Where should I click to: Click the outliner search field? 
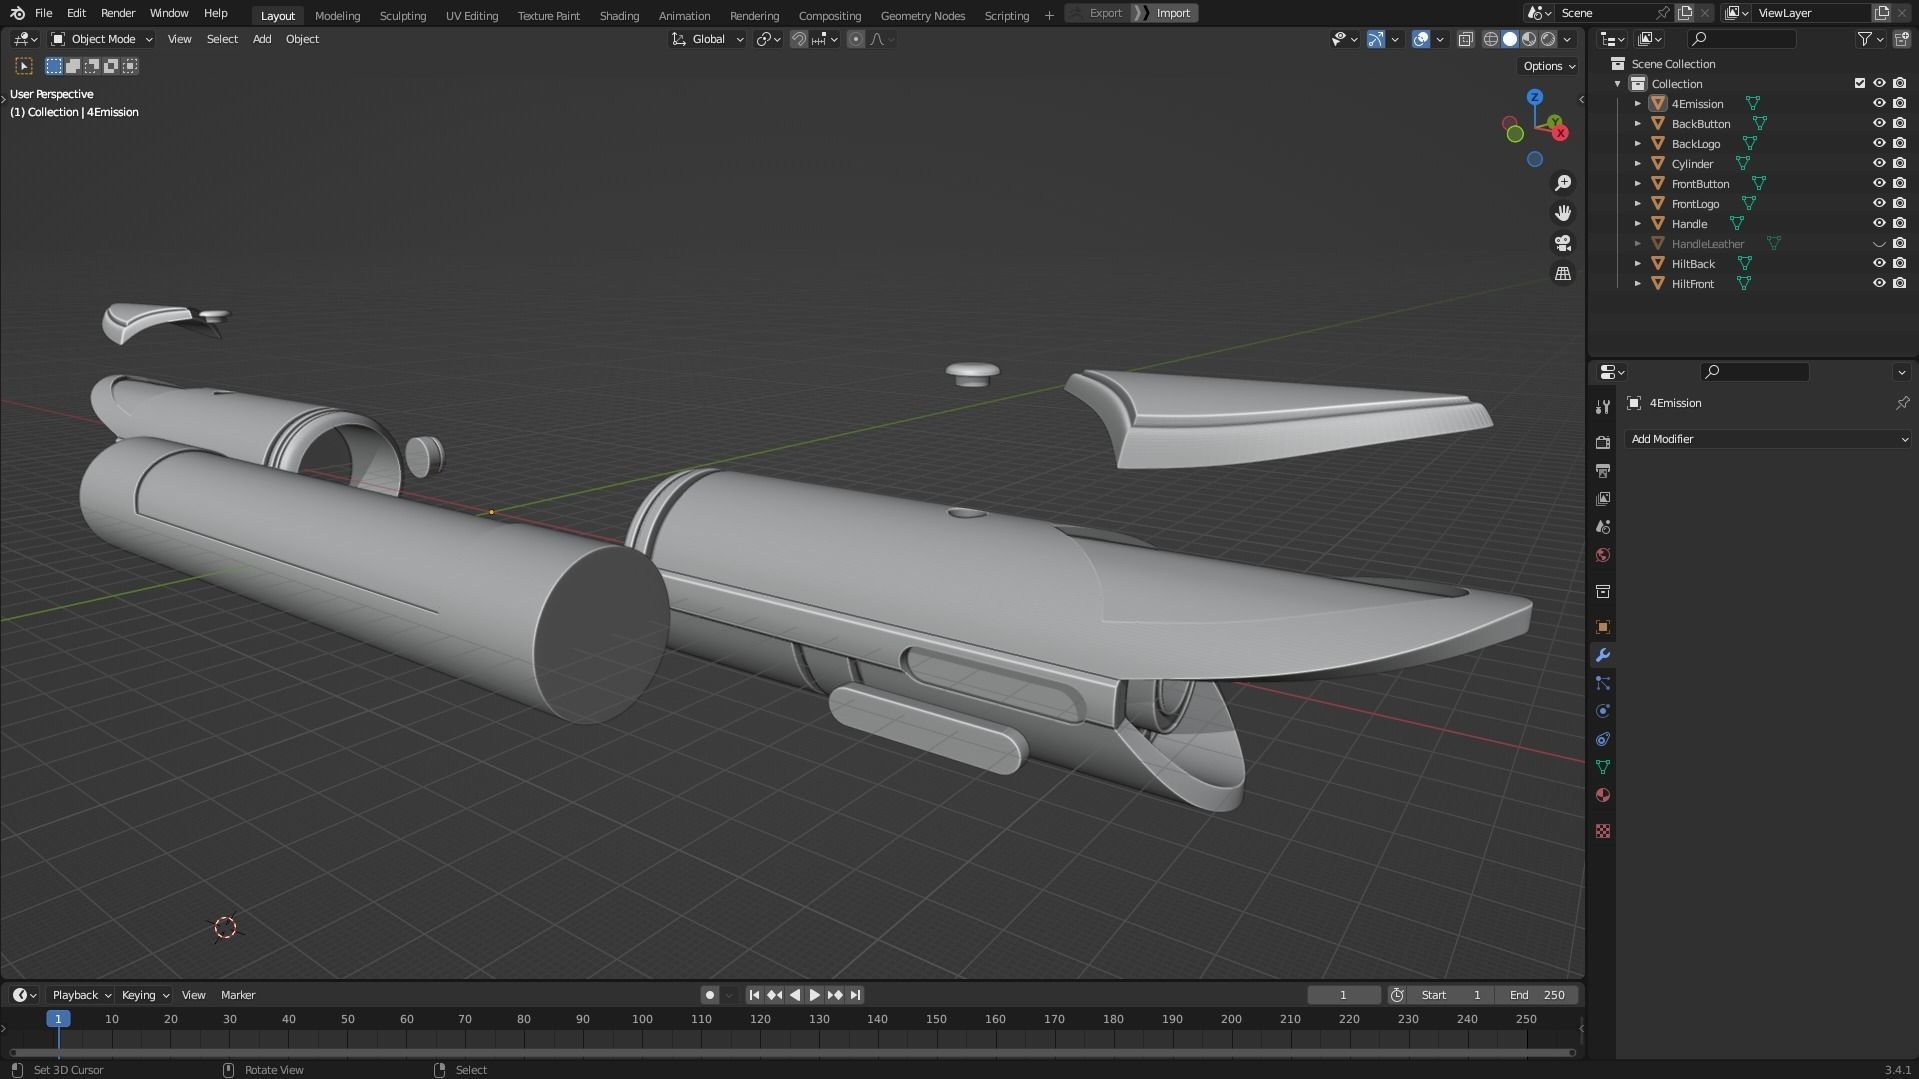tap(1741, 39)
